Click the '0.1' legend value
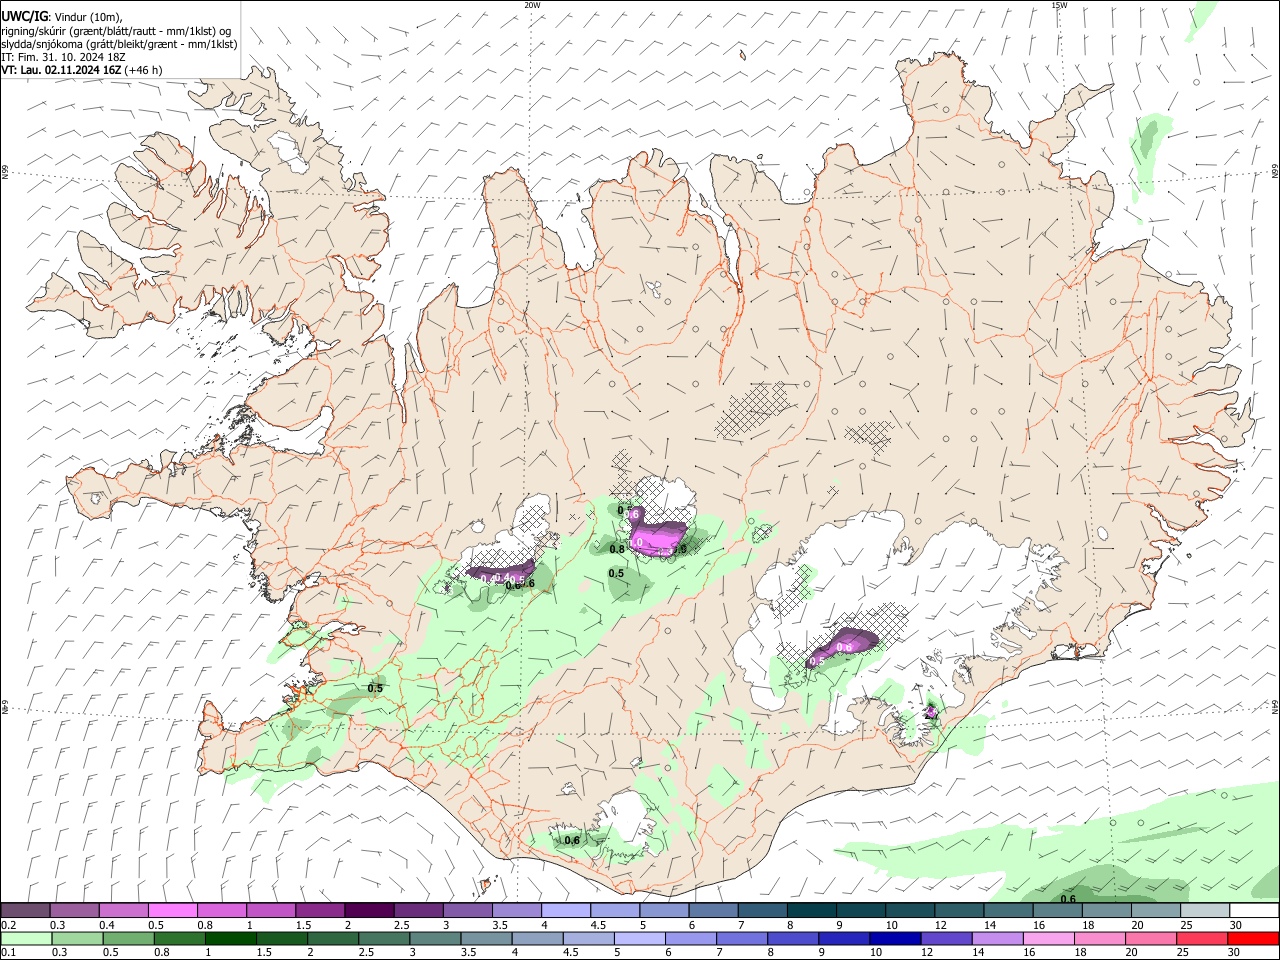 (x=9, y=953)
